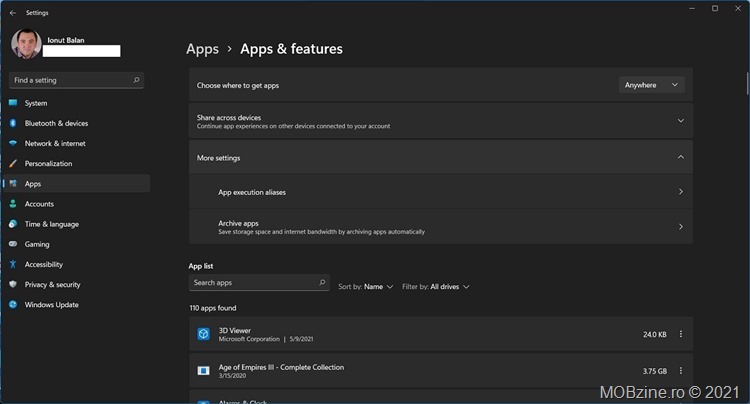This screenshot has width=750, height=404.
Task: Click the Gaming controller icon
Action: 13,244
